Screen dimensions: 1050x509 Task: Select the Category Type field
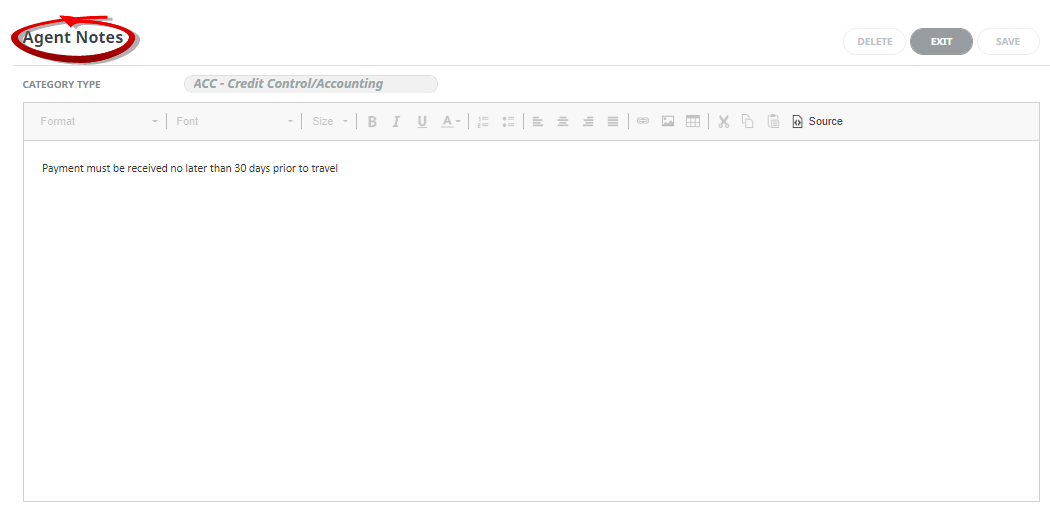click(x=311, y=84)
